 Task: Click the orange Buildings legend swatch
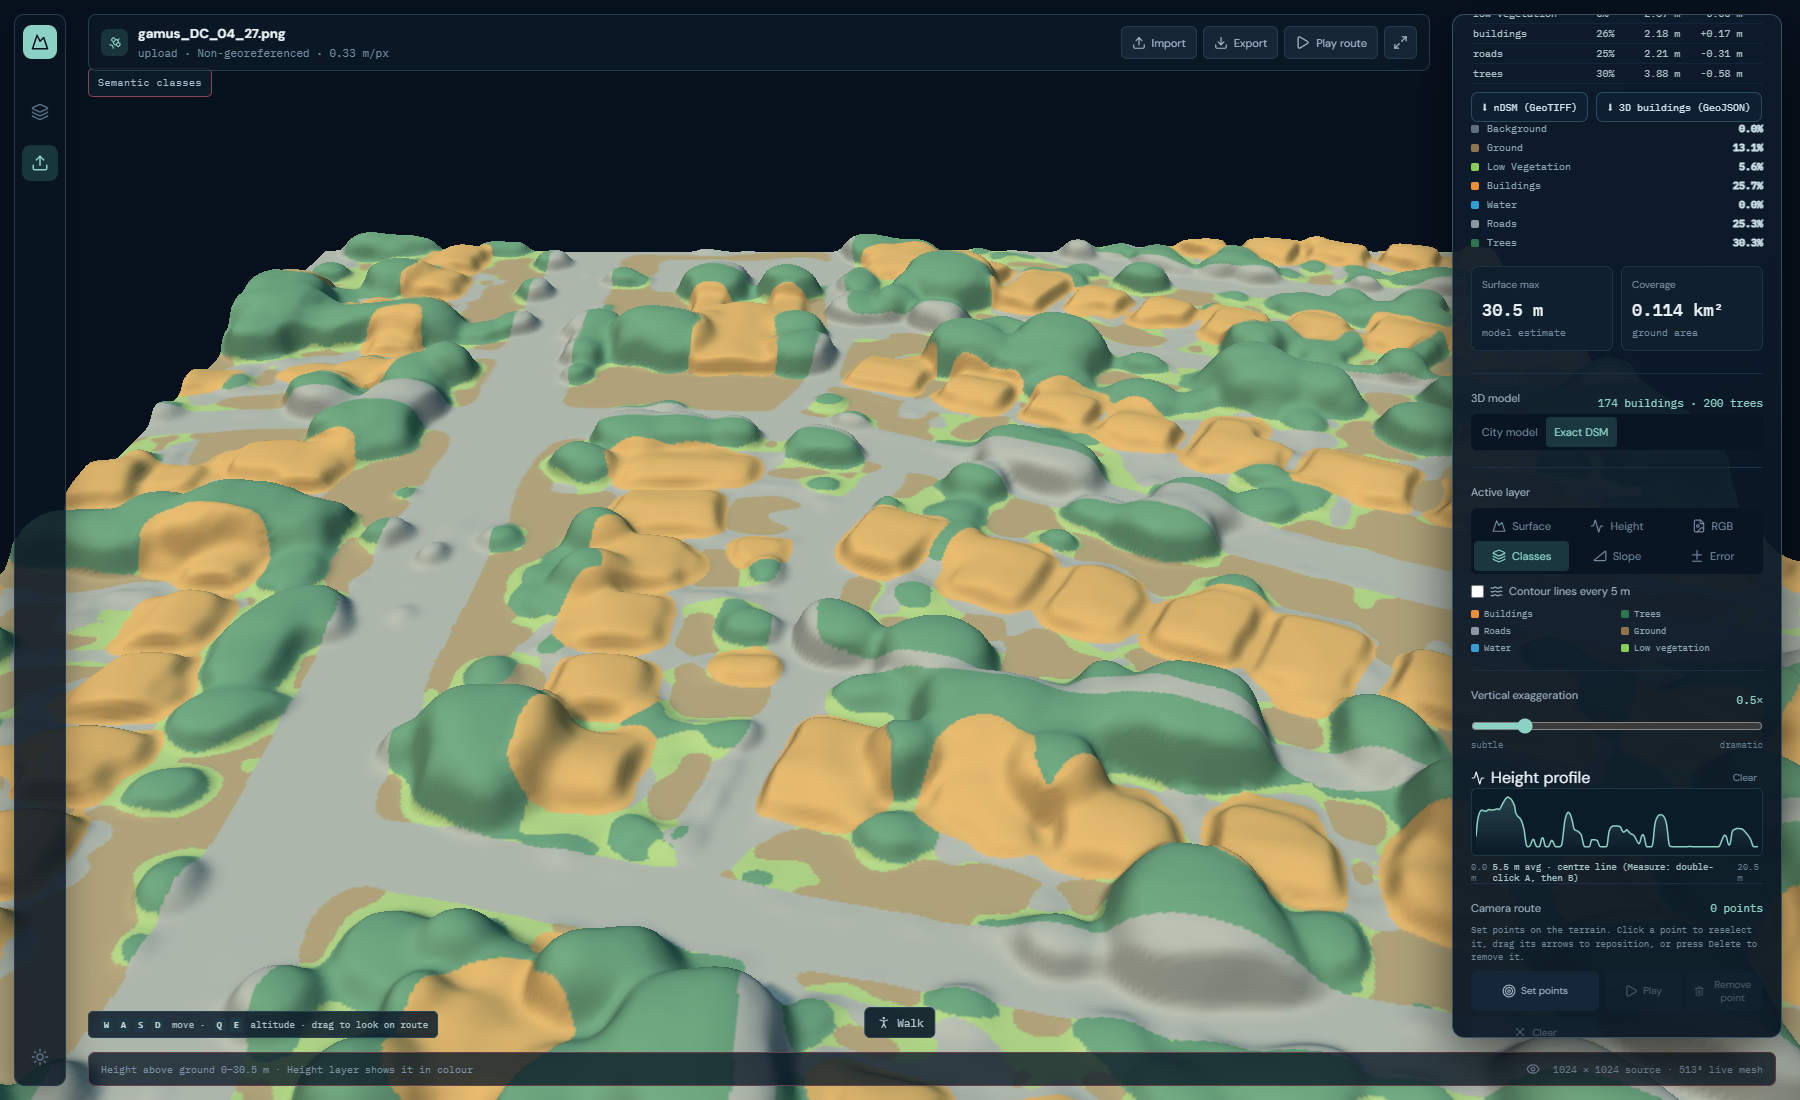point(1475,614)
